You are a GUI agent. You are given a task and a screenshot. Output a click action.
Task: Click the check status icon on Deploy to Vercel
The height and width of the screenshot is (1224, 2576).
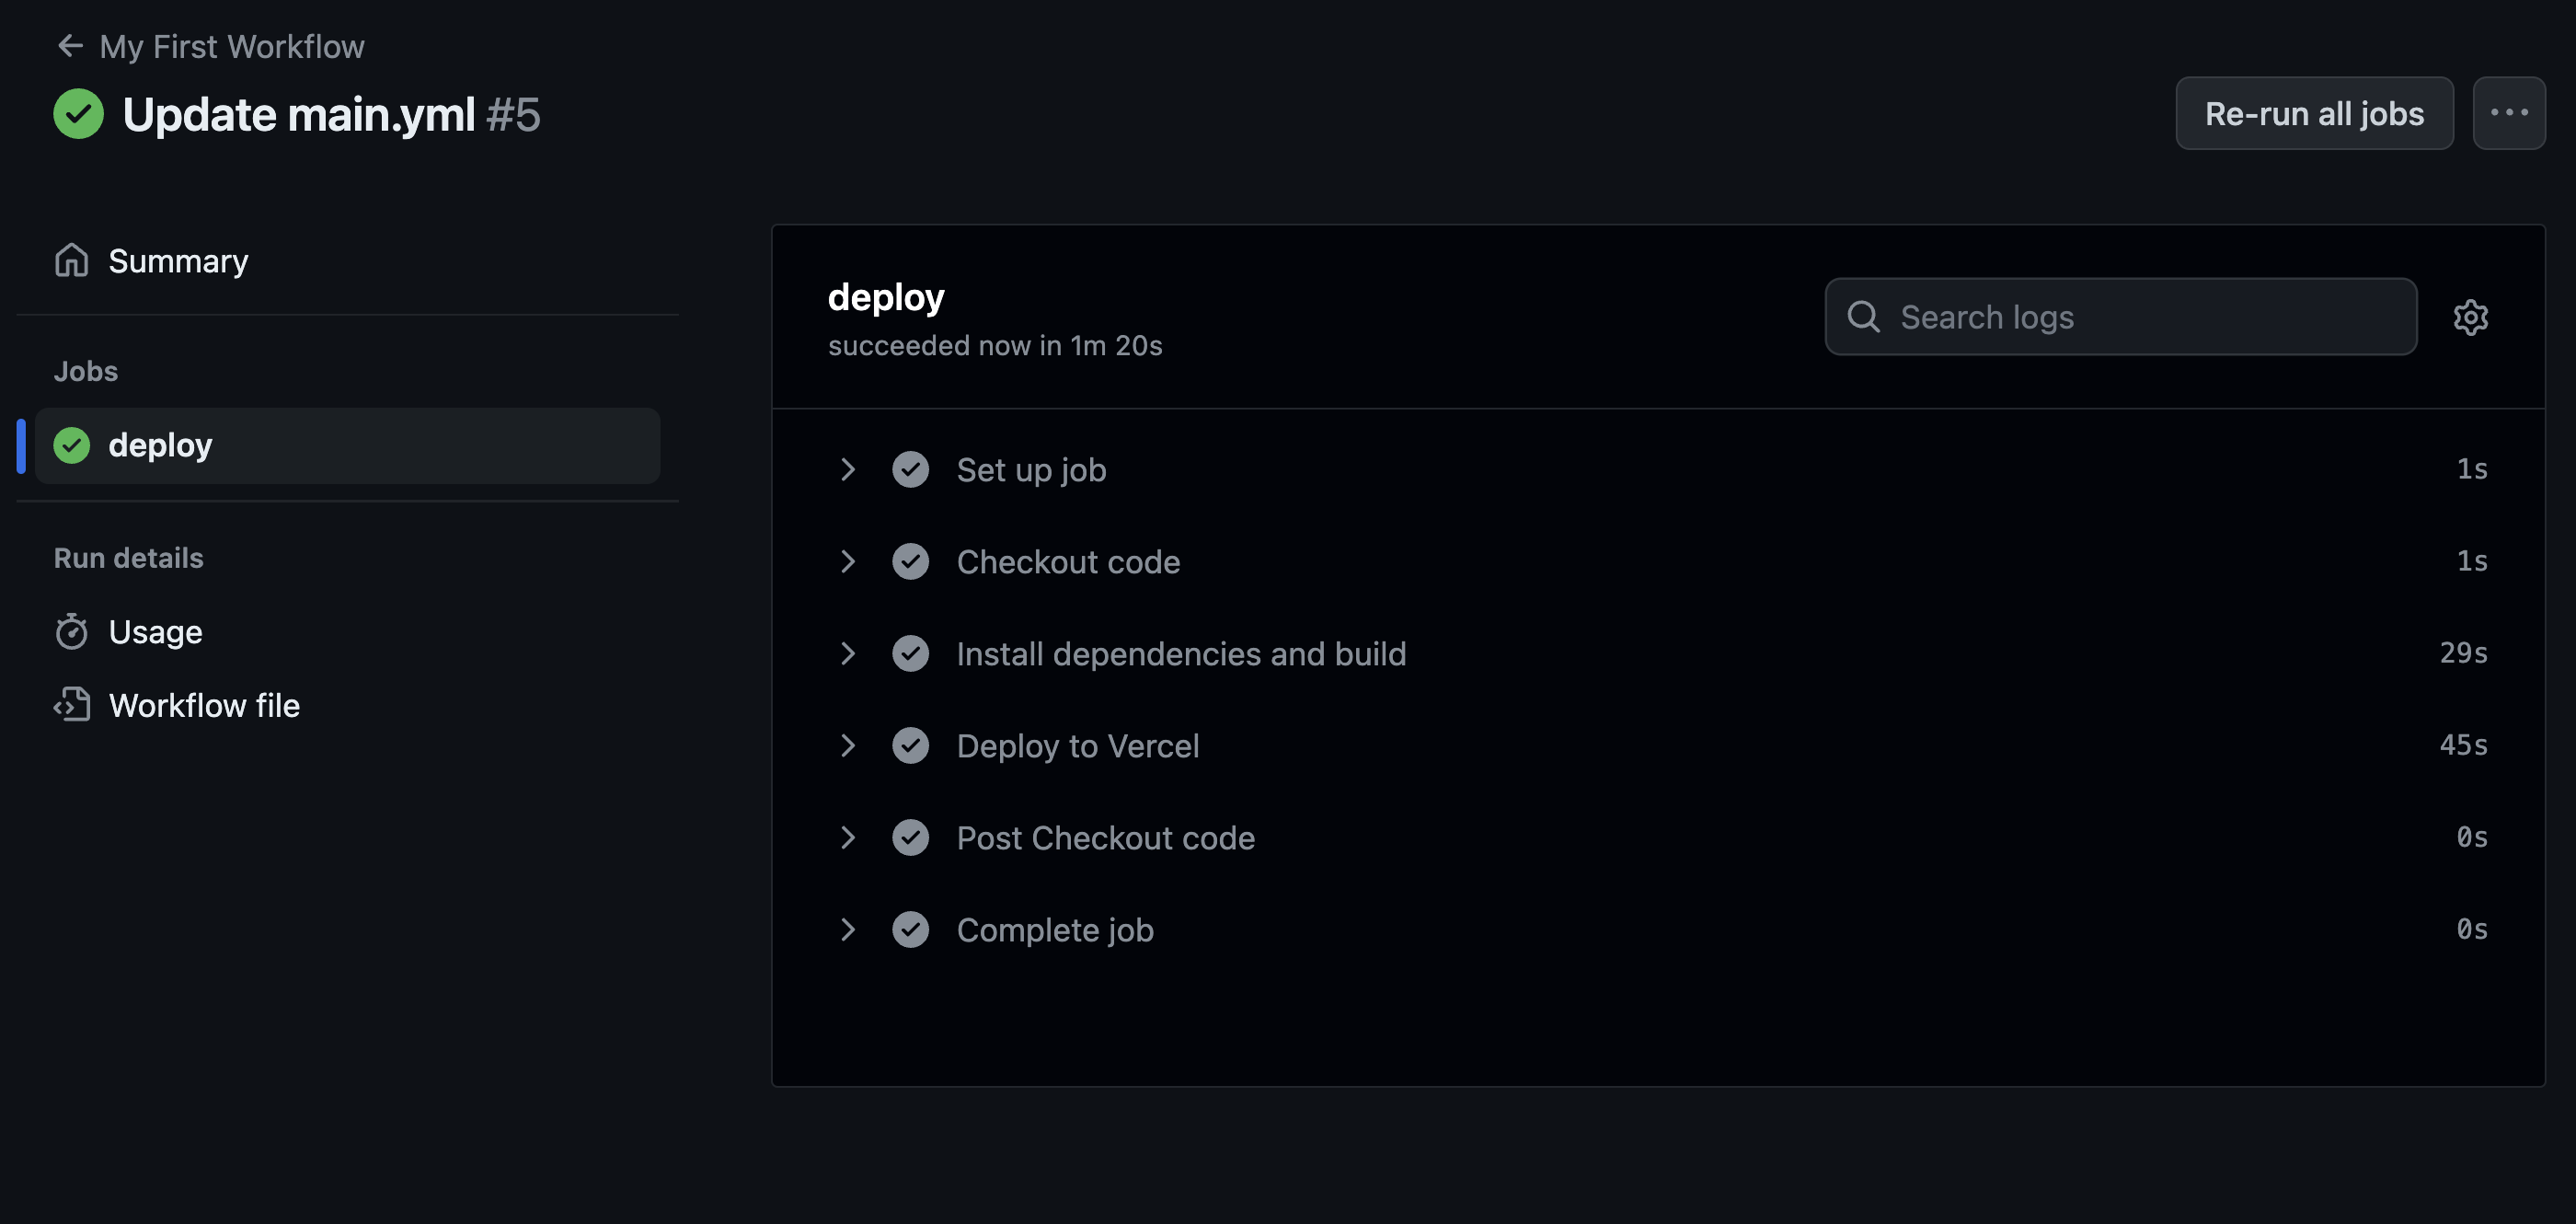pos(910,746)
